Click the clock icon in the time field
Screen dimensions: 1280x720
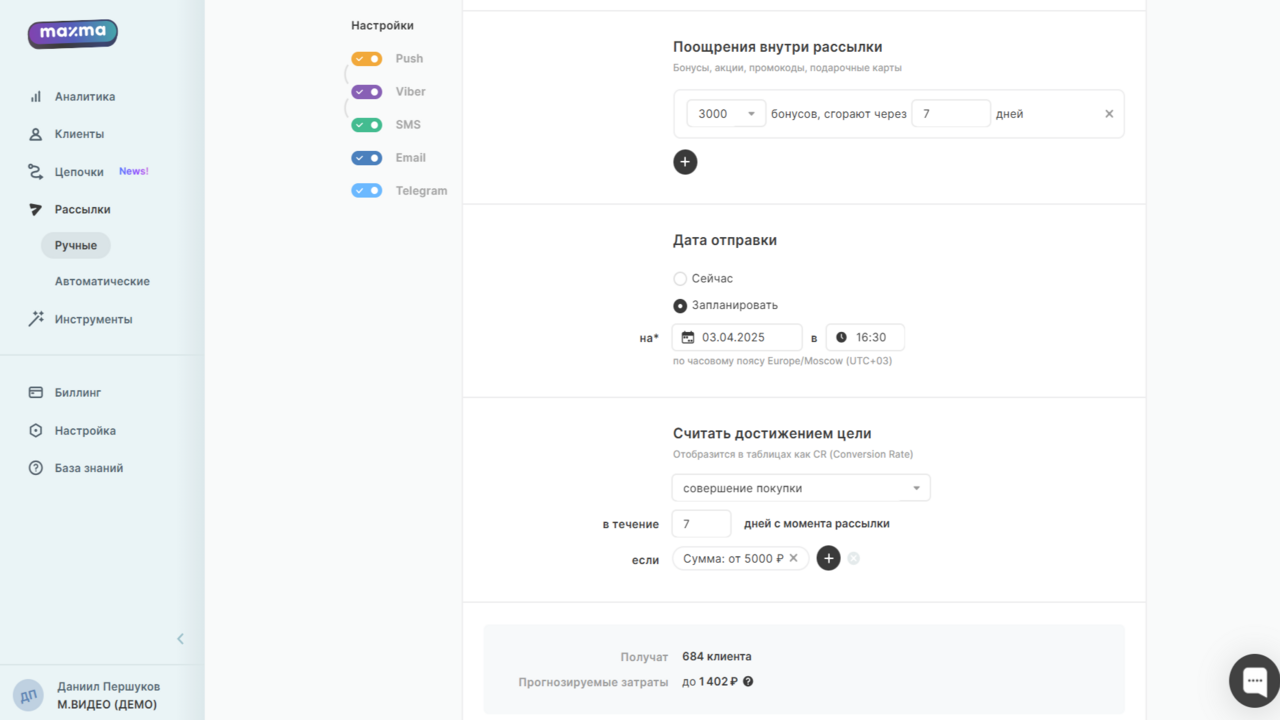pyautogui.click(x=841, y=338)
